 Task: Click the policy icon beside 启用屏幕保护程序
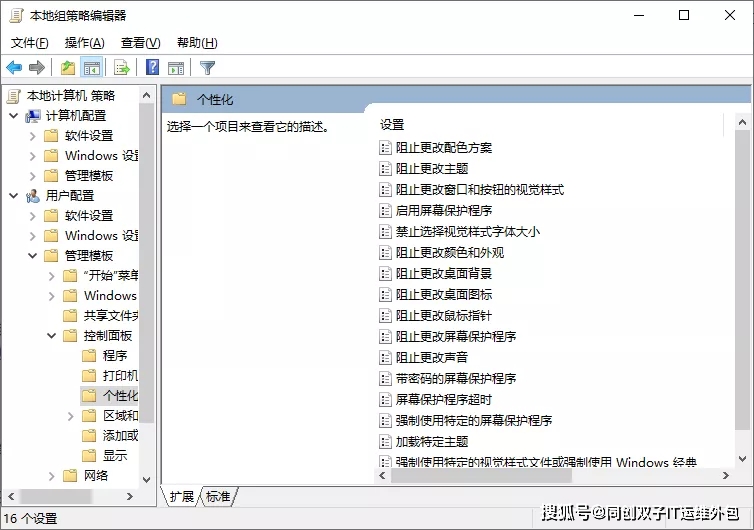[x=385, y=211]
